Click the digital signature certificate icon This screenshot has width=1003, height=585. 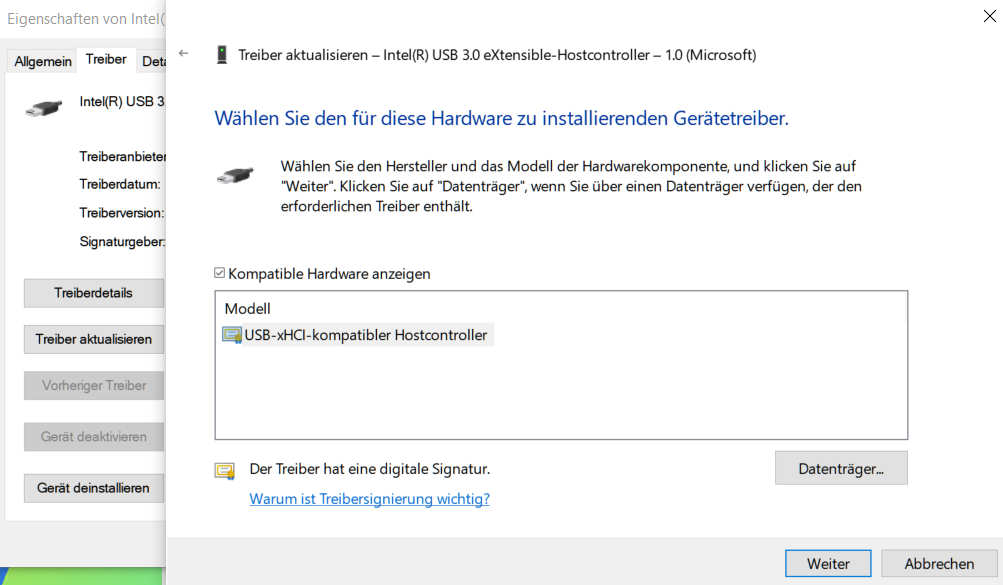[x=225, y=472]
